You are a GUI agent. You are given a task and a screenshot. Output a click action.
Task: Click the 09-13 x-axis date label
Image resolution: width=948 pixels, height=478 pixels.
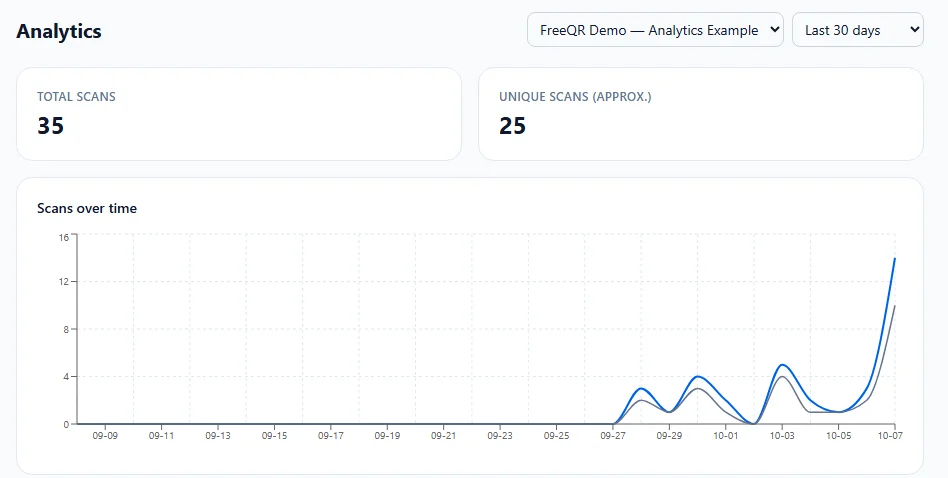[218, 436]
